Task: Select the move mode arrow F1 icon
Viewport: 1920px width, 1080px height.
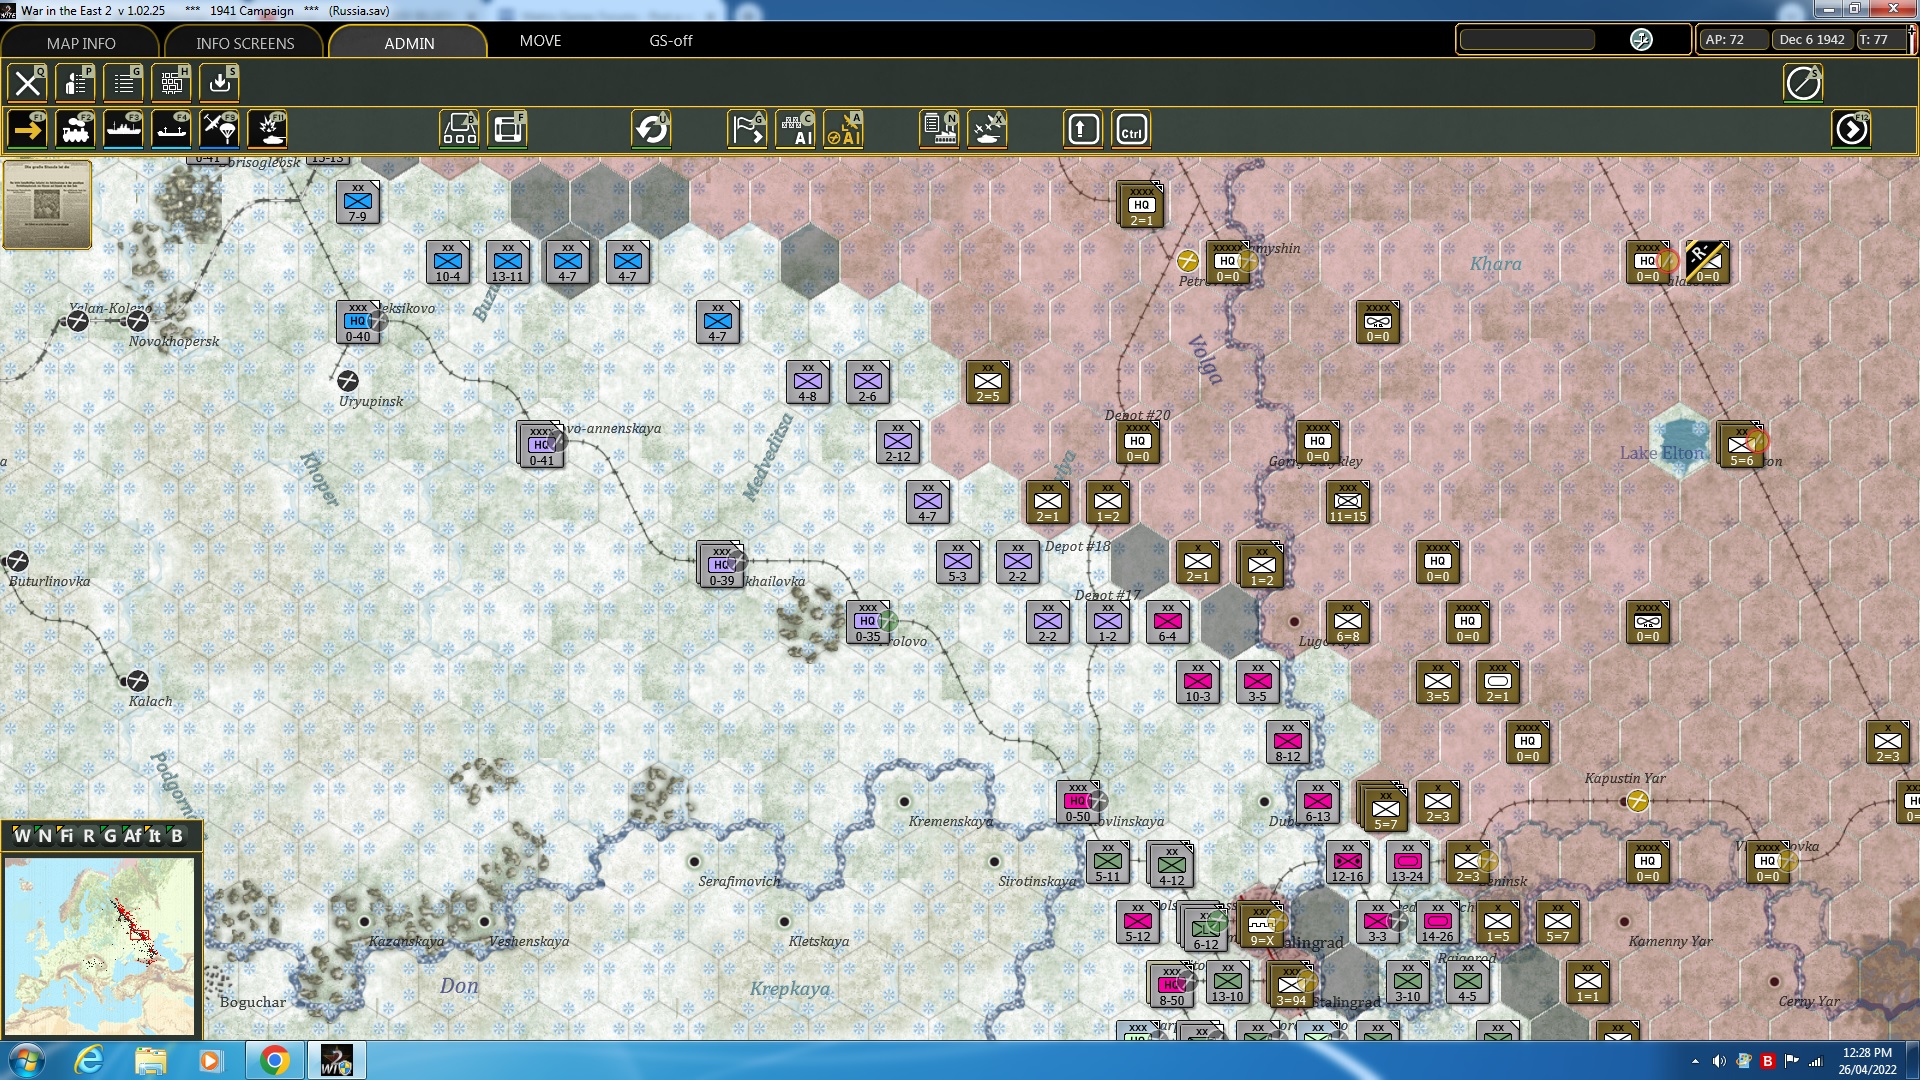Action: 28,130
